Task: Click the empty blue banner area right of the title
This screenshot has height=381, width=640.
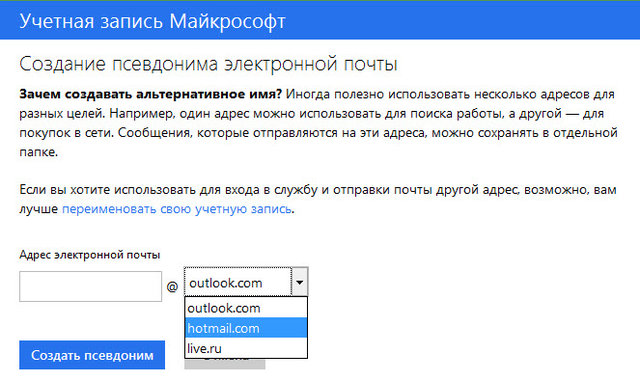Action: (x=461, y=20)
